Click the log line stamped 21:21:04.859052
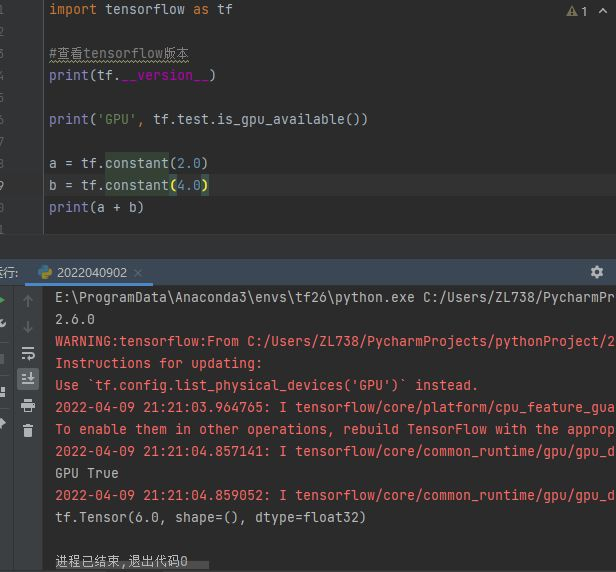616x572 pixels. click(336, 495)
